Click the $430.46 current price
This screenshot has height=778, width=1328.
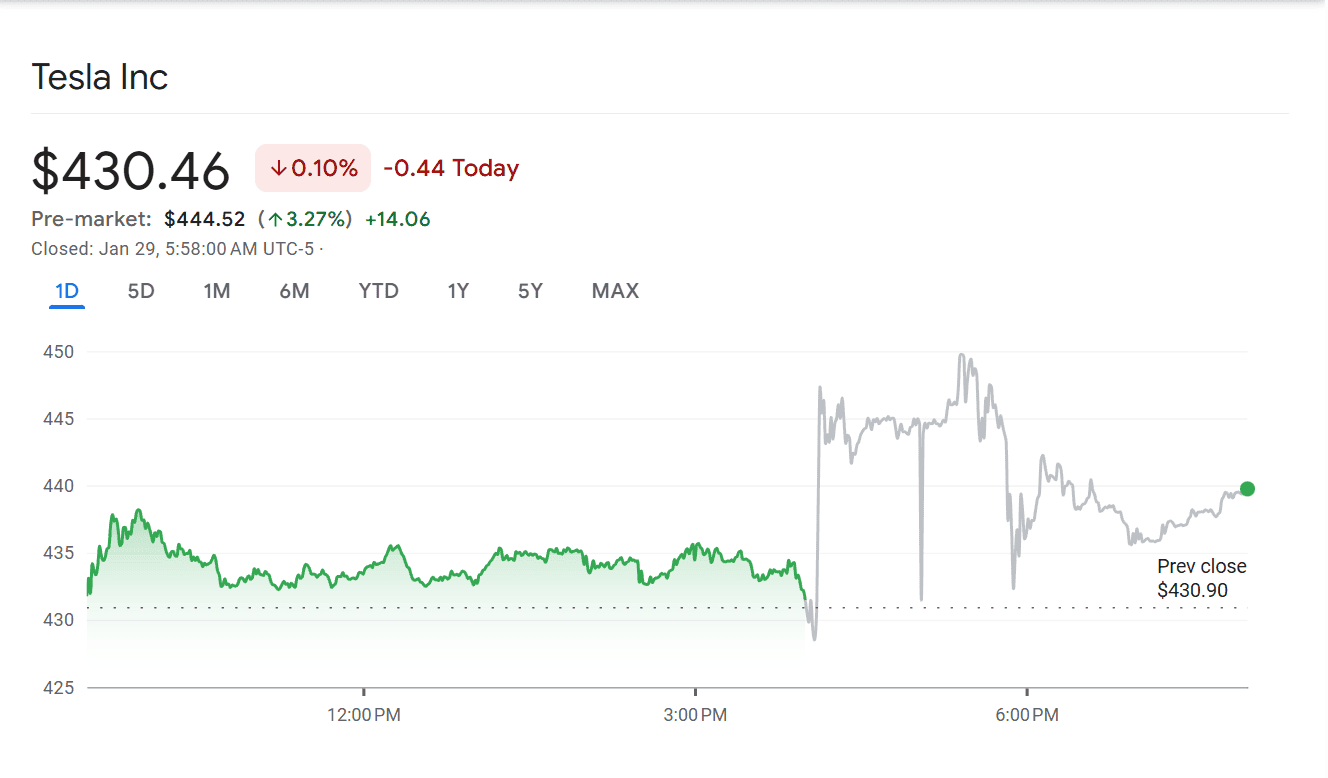click(x=131, y=170)
